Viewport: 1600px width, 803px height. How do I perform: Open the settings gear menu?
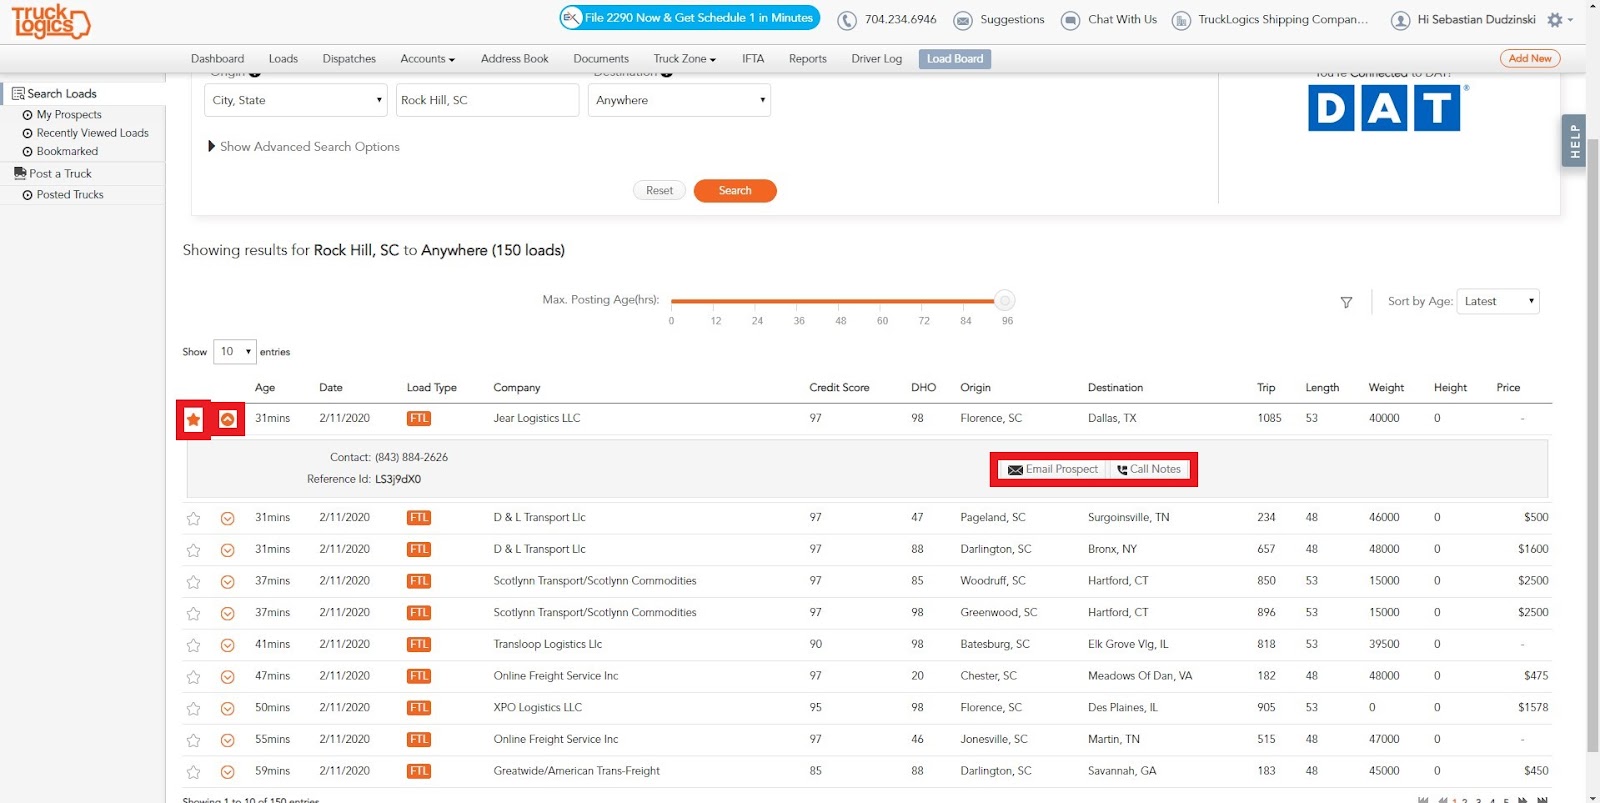(1555, 20)
